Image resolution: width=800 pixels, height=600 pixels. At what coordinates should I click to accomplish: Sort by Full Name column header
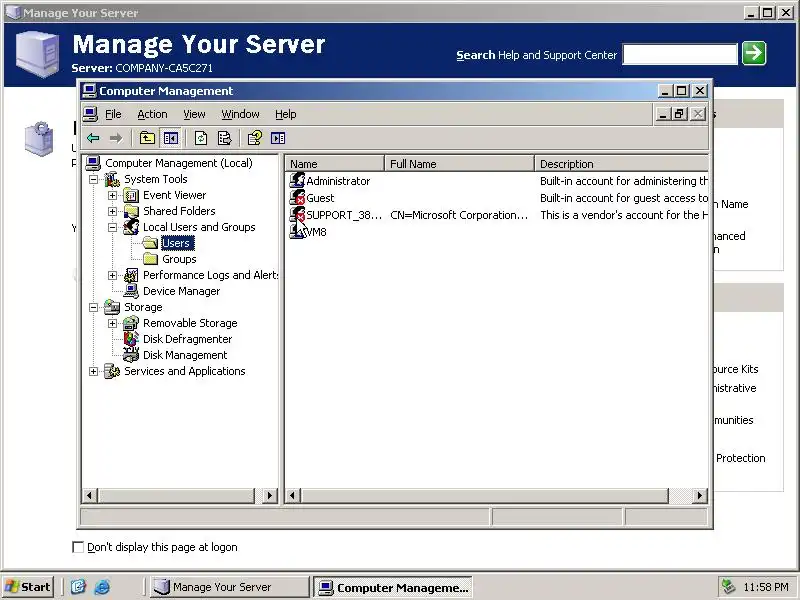(459, 164)
